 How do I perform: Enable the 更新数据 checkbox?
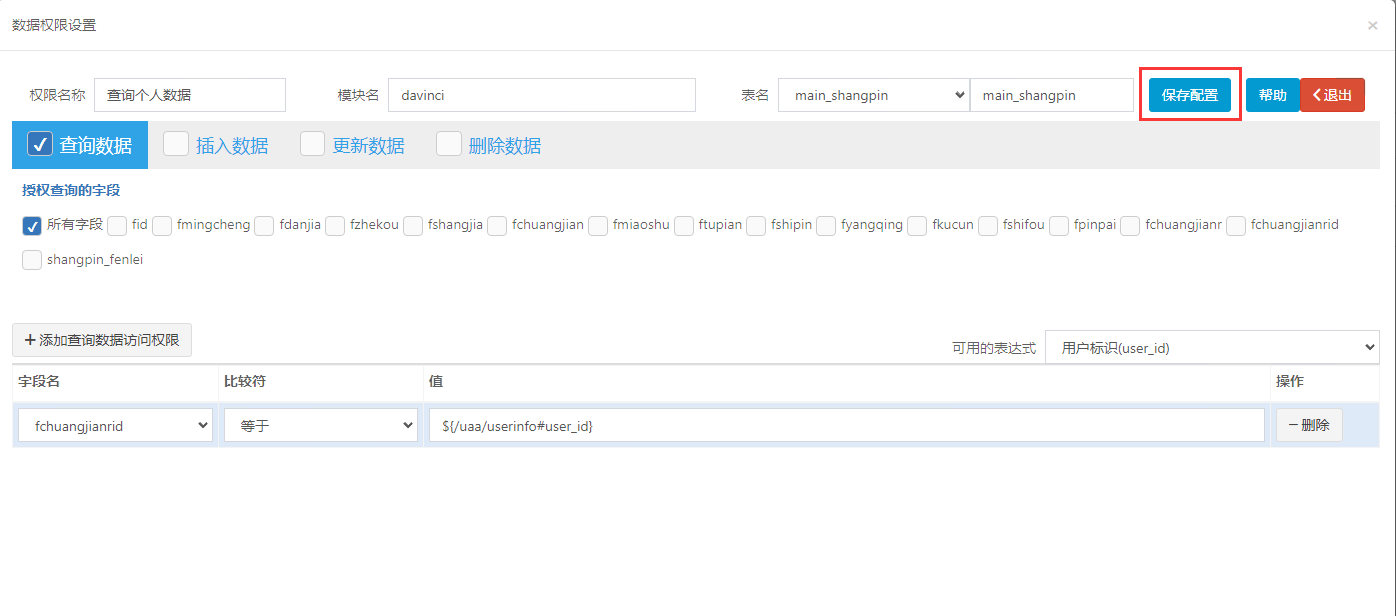pyautogui.click(x=312, y=144)
